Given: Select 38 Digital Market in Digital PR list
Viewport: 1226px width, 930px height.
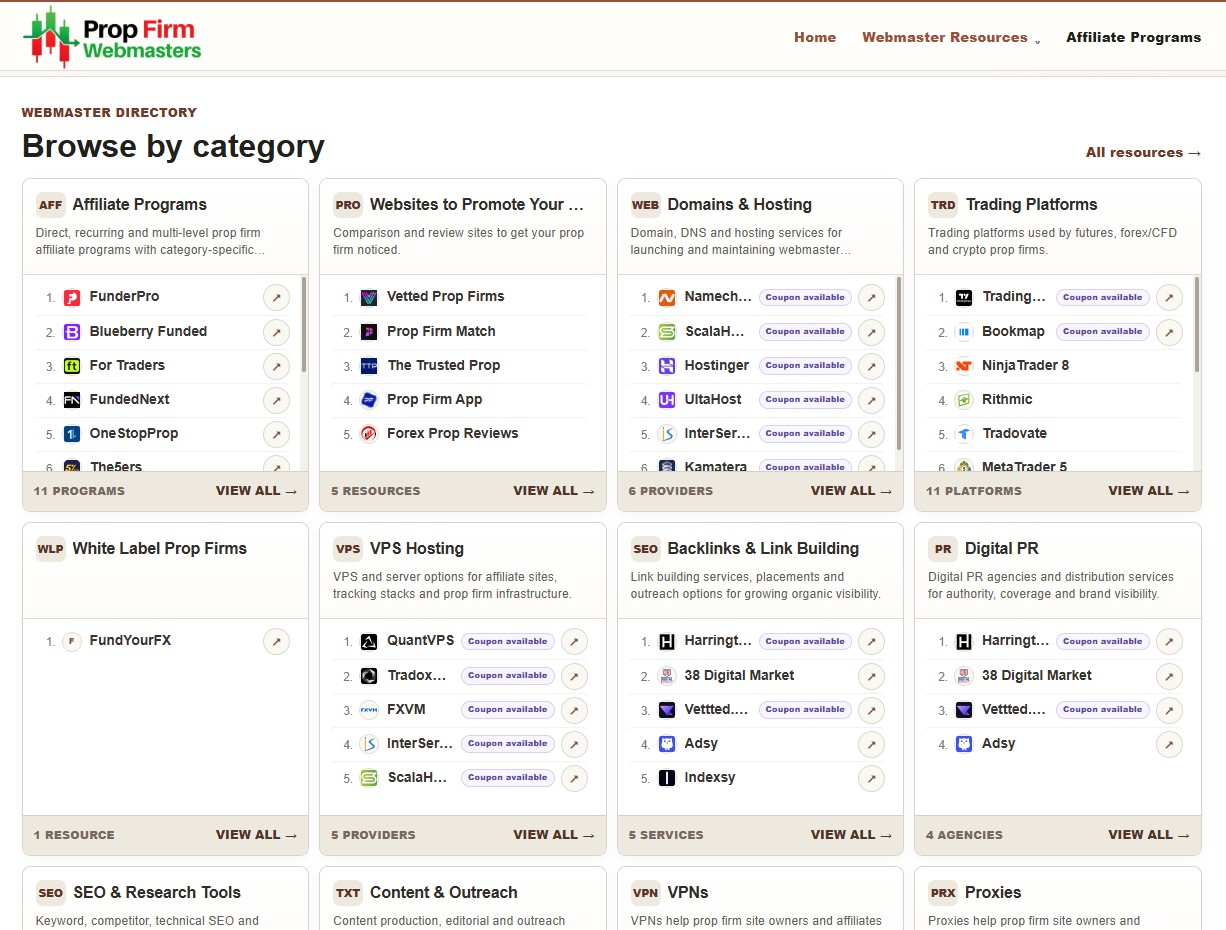Looking at the screenshot, I should [x=1037, y=675].
